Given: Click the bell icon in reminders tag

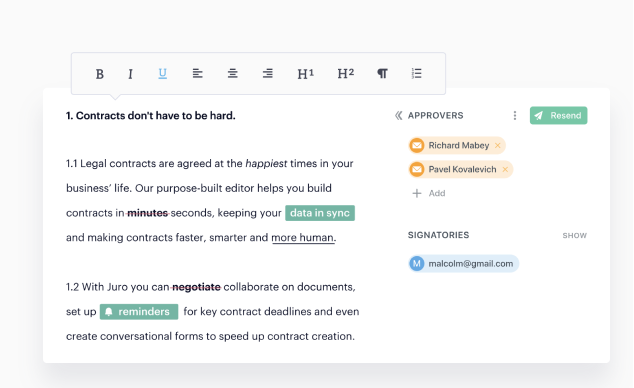Looking at the screenshot, I should (109, 312).
